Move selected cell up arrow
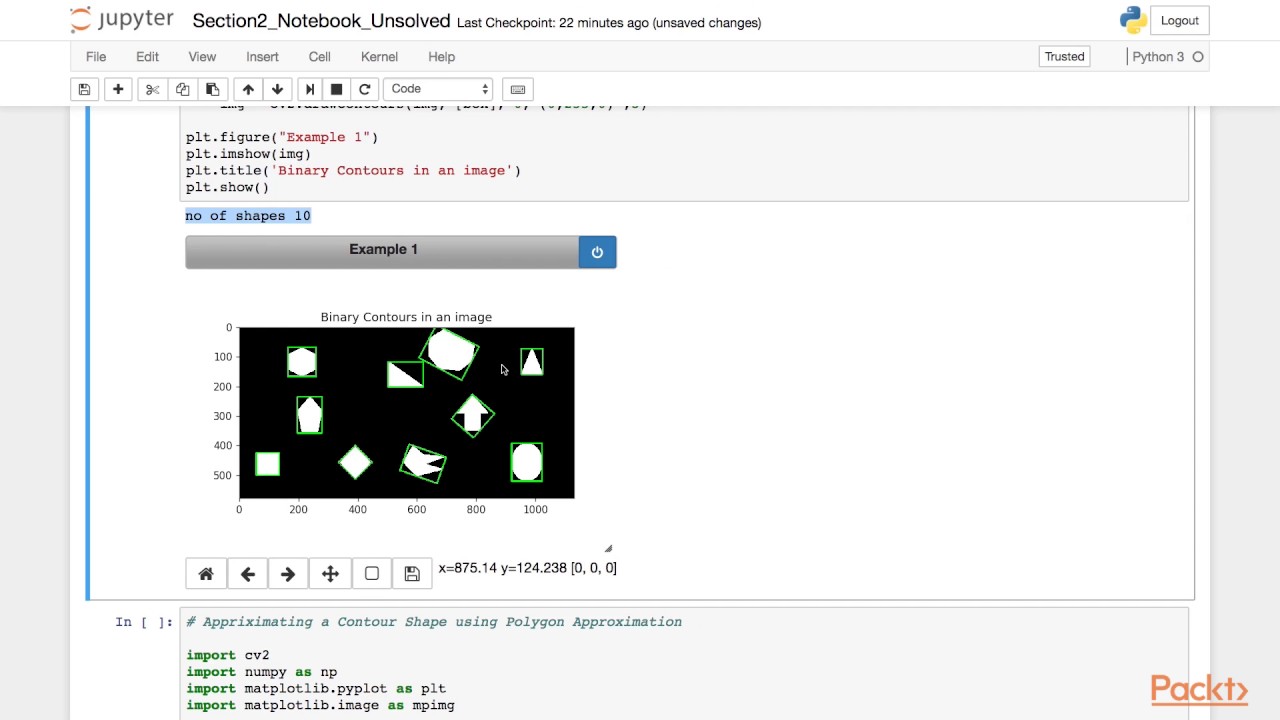The width and height of the screenshot is (1280, 720). tap(248, 89)
